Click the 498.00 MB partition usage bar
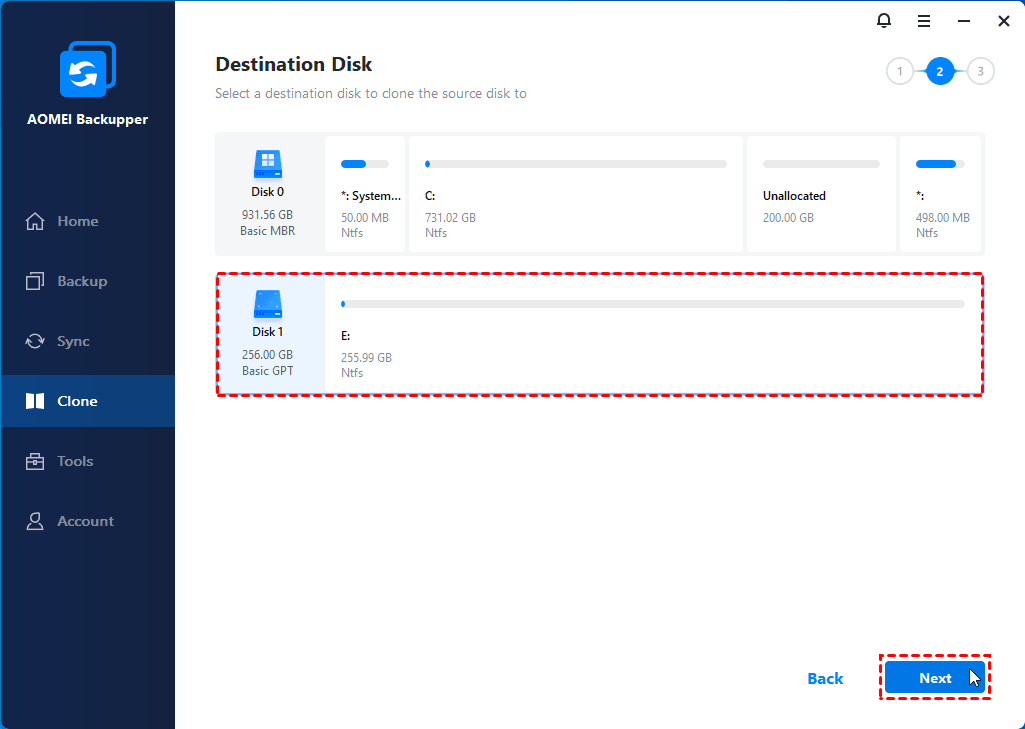This screenshot has width=1025, height=729. pos(936,164)
